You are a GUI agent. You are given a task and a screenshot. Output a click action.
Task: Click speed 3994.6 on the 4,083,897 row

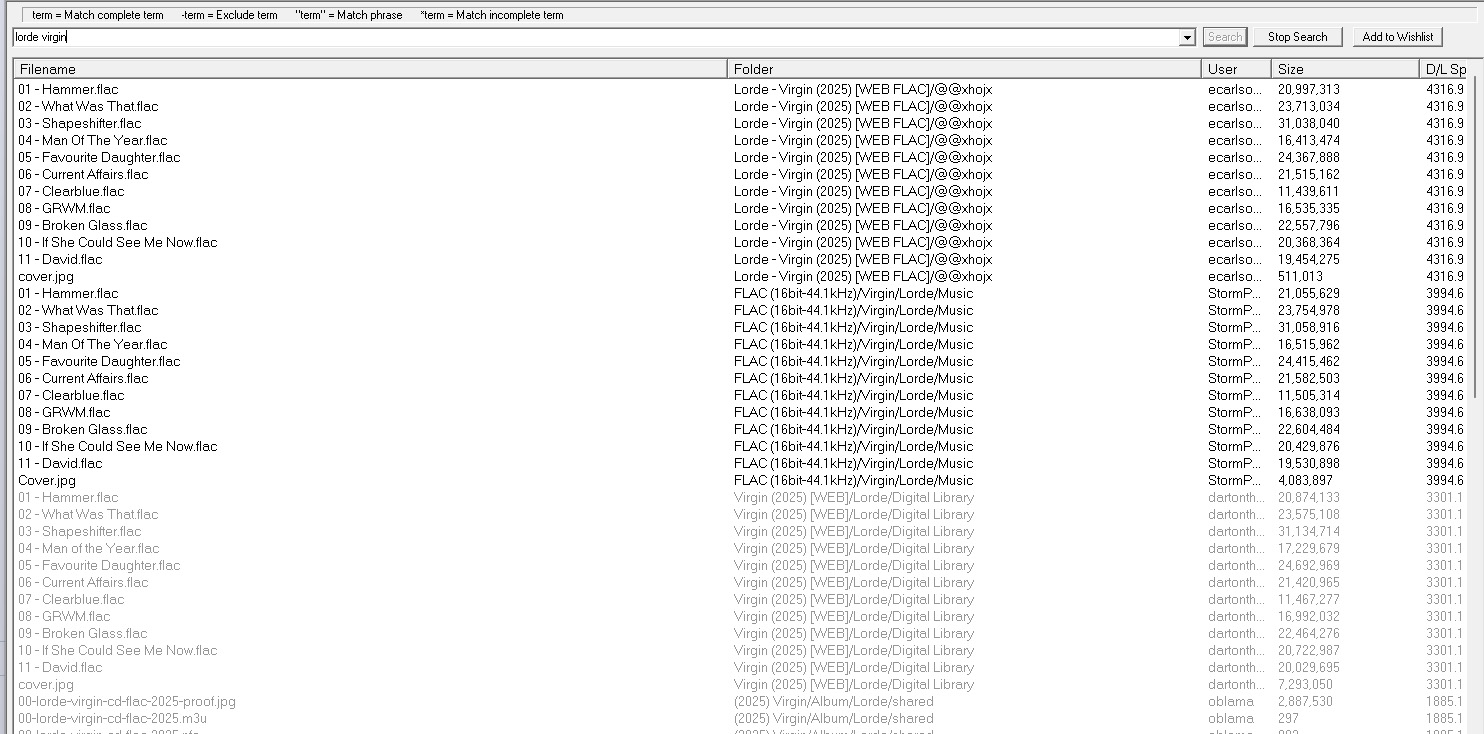point(1445,480)
